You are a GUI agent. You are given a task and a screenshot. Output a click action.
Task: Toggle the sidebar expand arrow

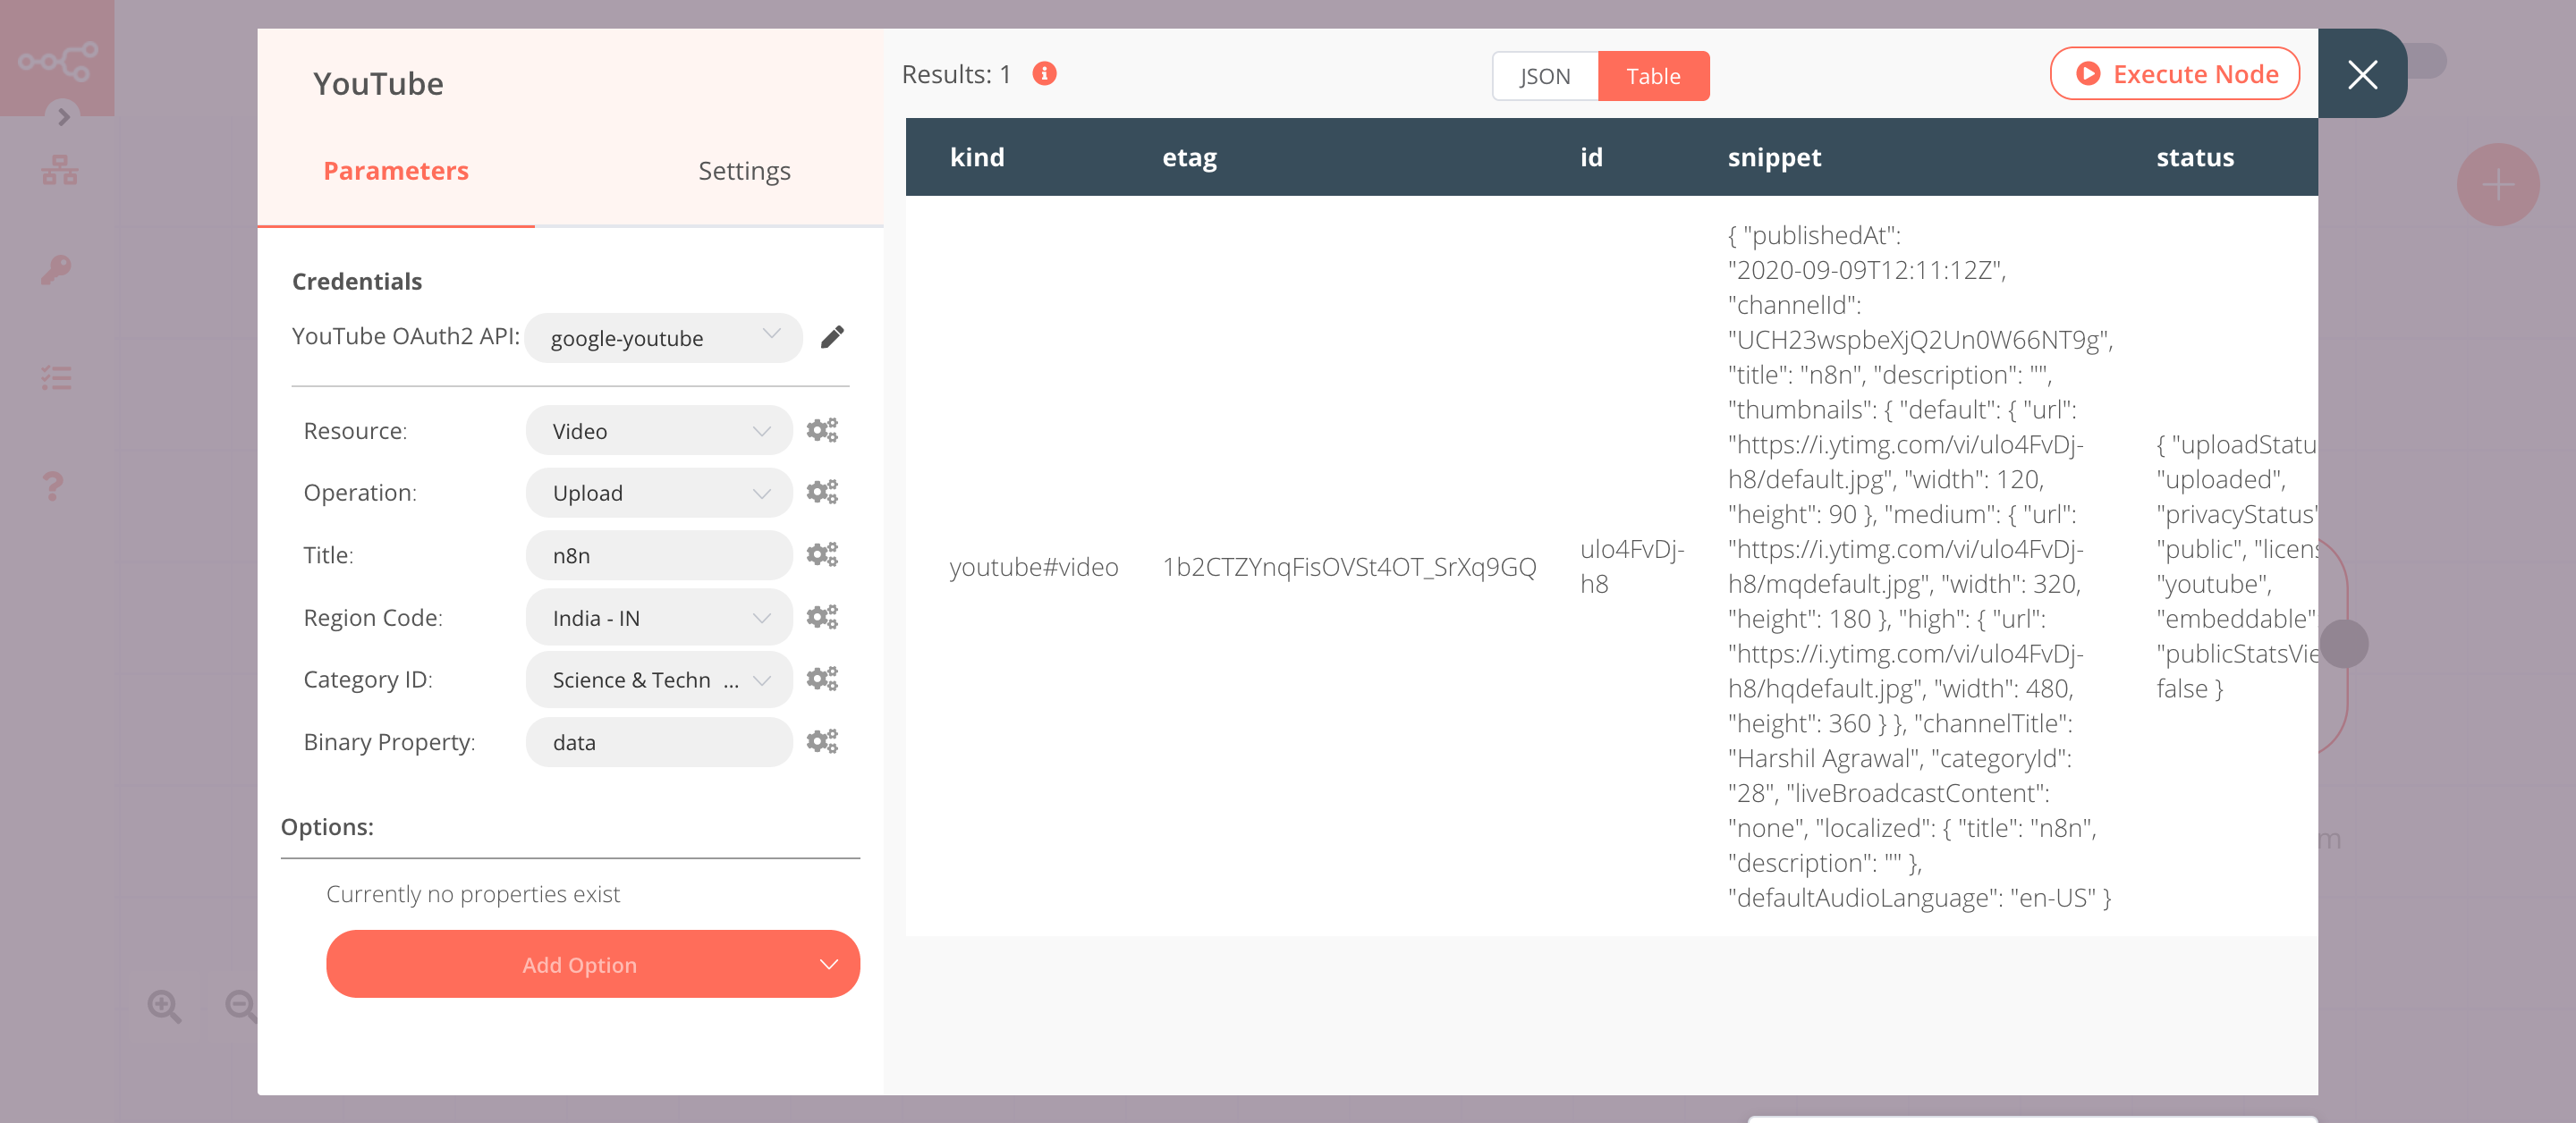(63, 114)
